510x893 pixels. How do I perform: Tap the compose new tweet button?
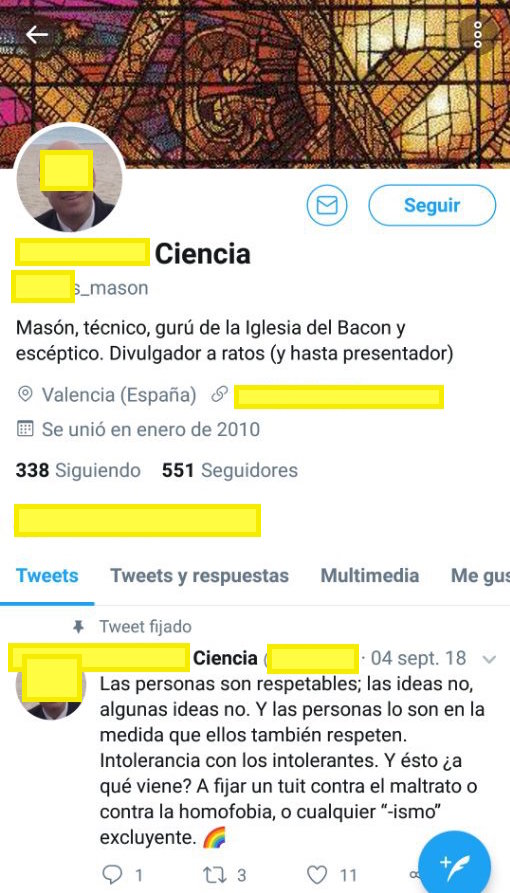pos(455,862)
